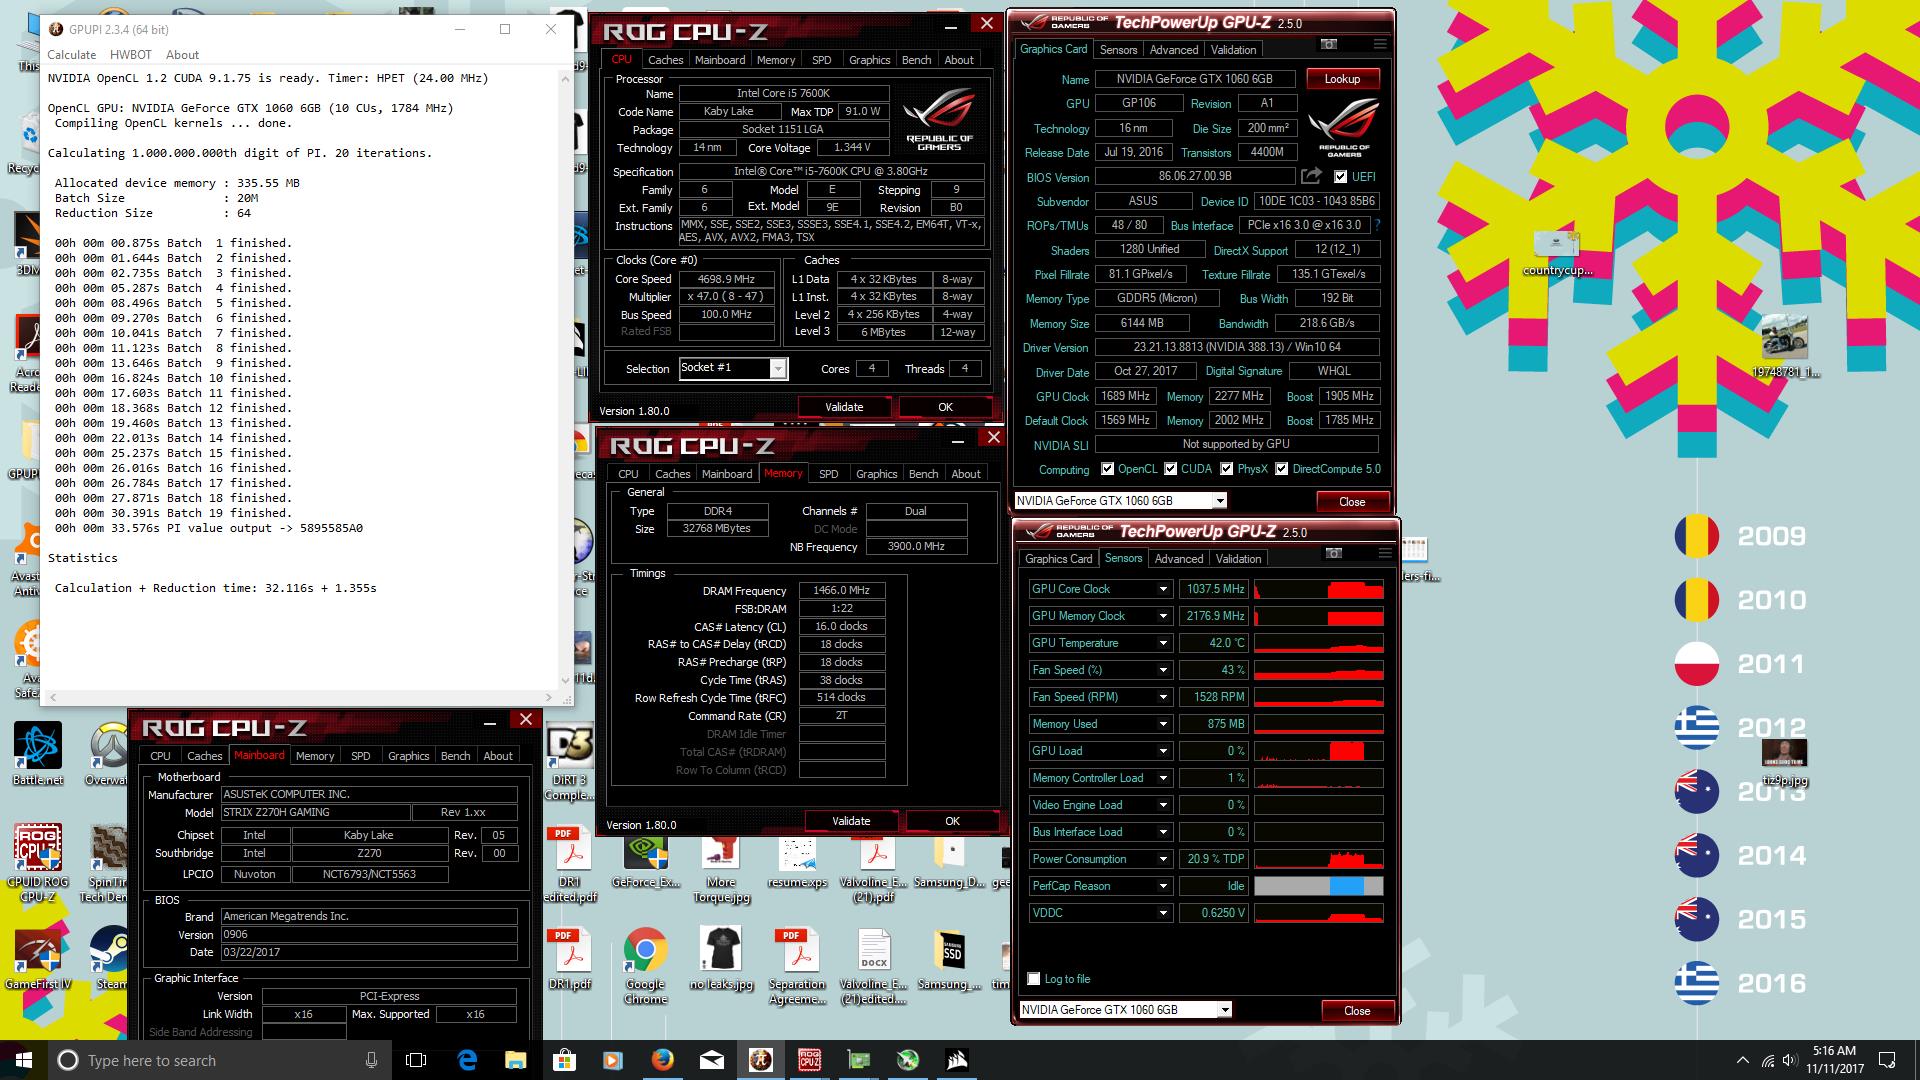This screenshot has height=1080, width=1920.
Task: Select the Battle.net desktop icon
Action: (x=38, y=753)
